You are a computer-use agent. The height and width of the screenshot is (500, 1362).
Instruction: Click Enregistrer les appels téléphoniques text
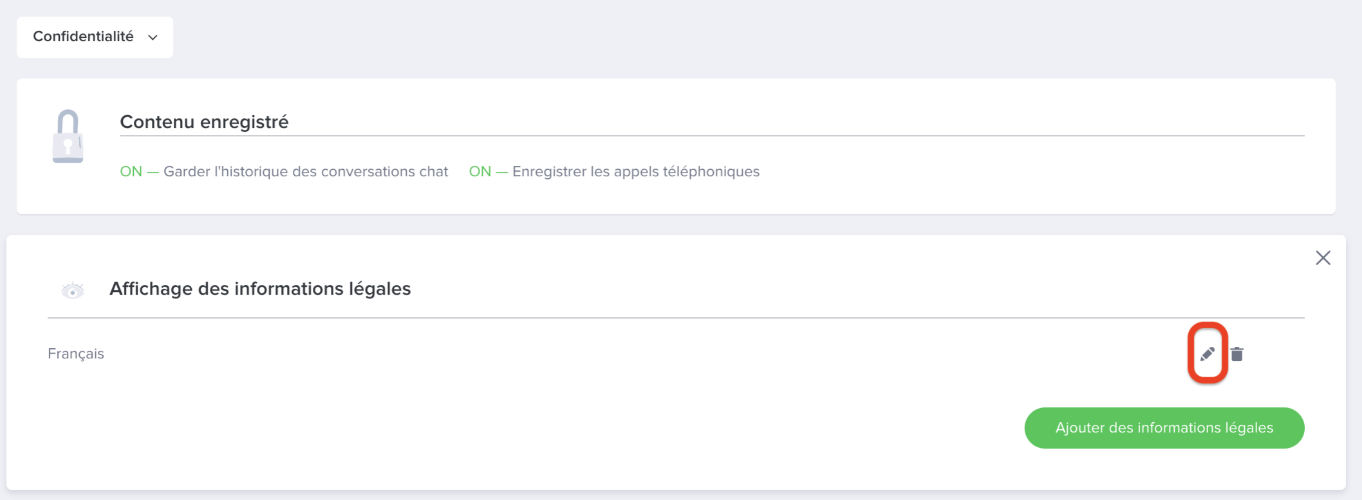pos(636,172)
